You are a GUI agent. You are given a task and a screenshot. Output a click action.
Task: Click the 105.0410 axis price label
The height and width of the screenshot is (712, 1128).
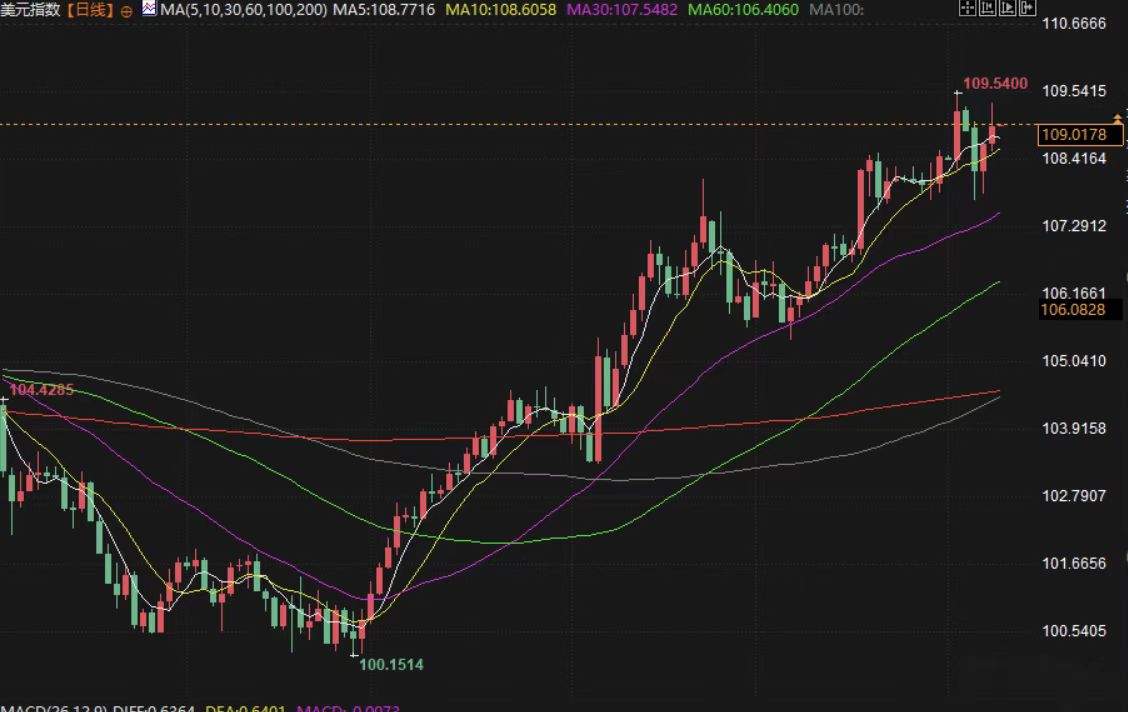click(x=1074, y=360)
